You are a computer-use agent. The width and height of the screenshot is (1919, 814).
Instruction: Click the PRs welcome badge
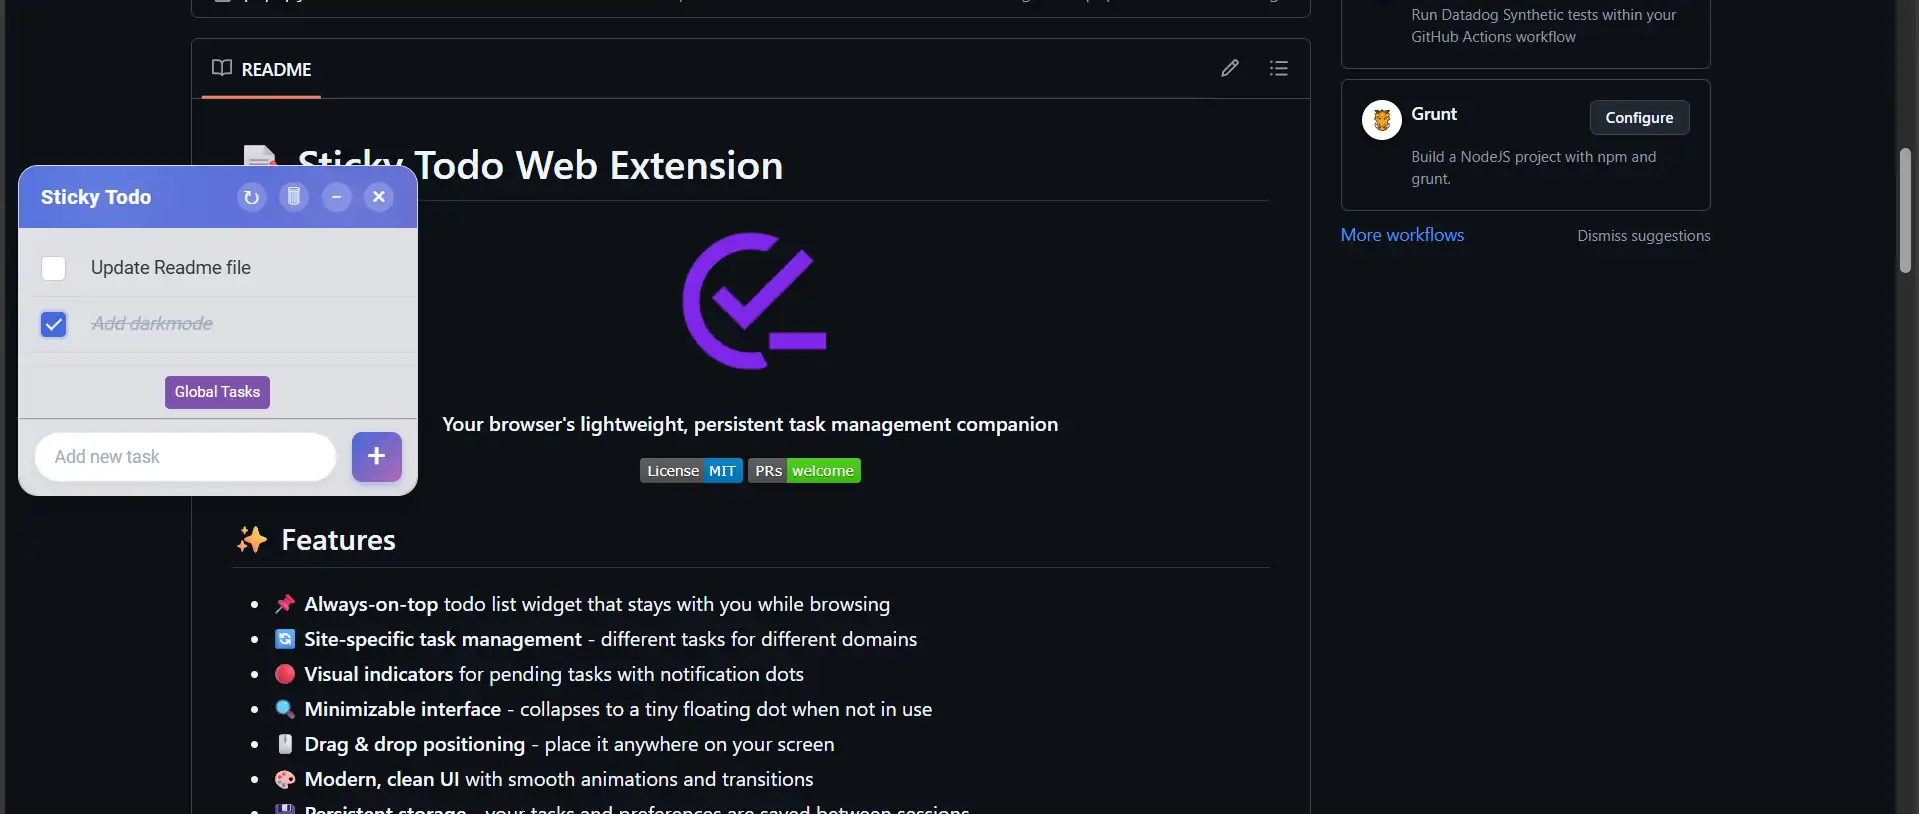click(x=804, y=471)
